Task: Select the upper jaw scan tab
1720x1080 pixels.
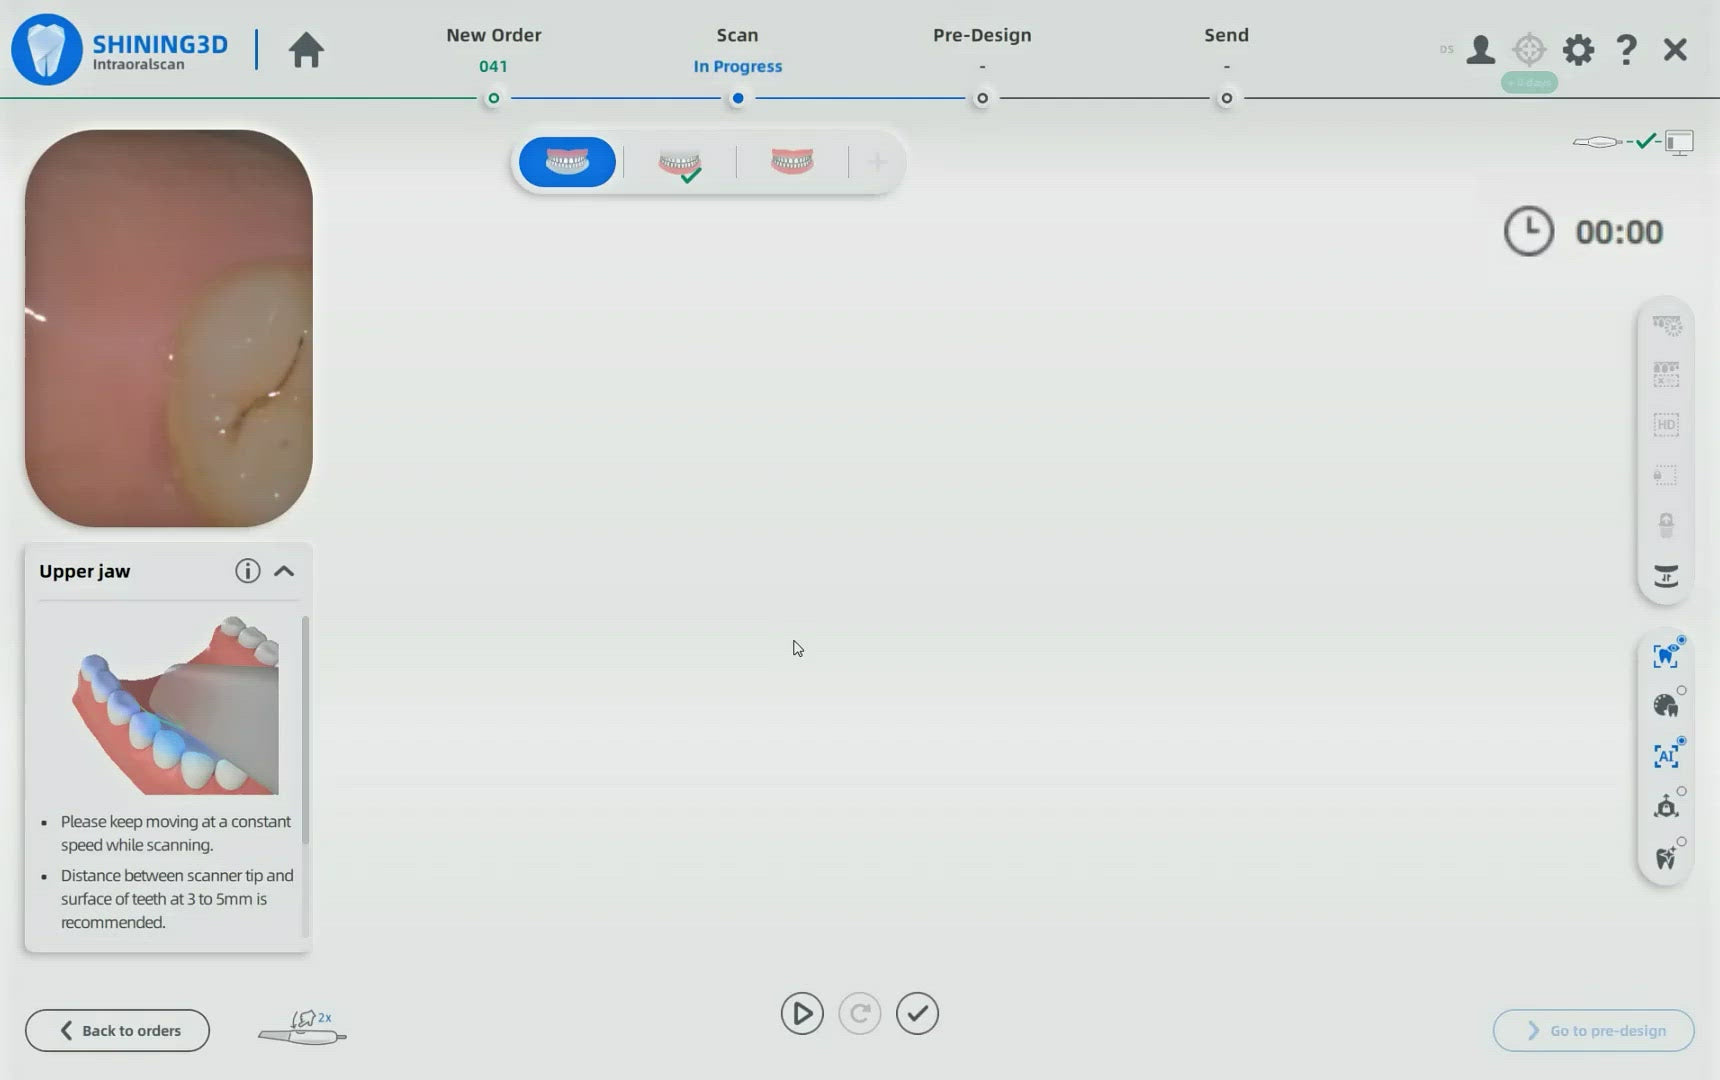Action: pos(567,162)
